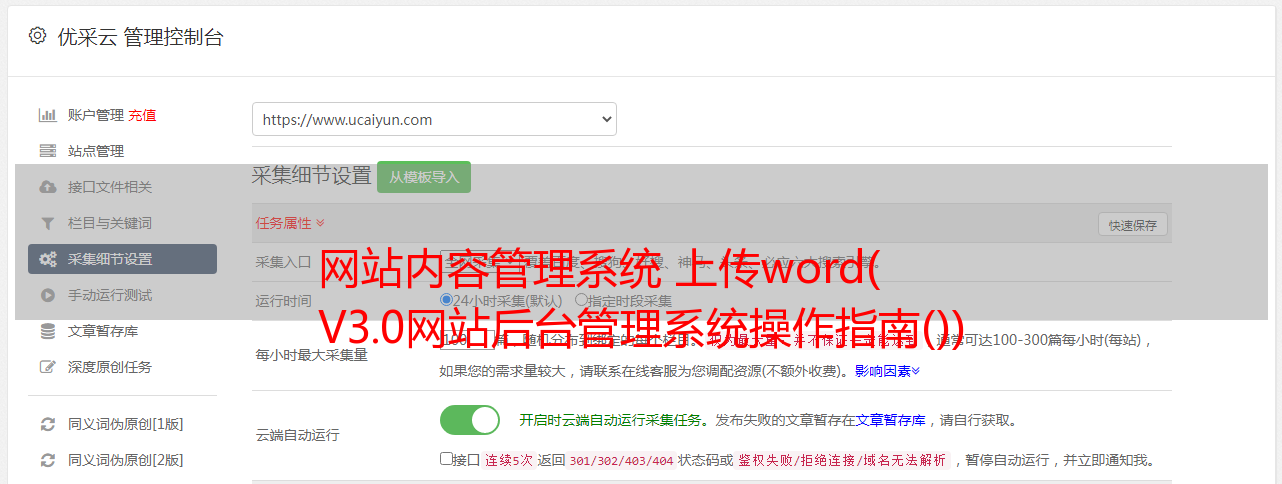Click the 从模板导入 button
Viewport: 1282px width, 484px height.
(424, 177)
